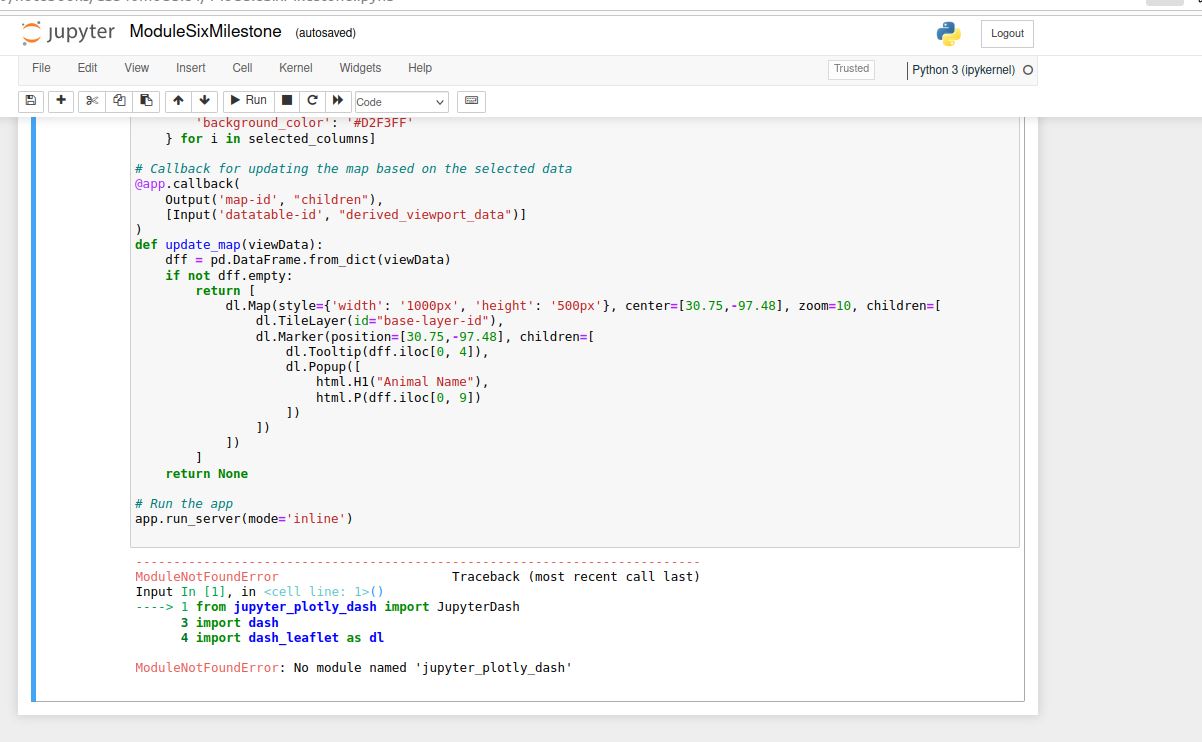
Task: Paste cells below icon
Action: [x=146, y=101]
